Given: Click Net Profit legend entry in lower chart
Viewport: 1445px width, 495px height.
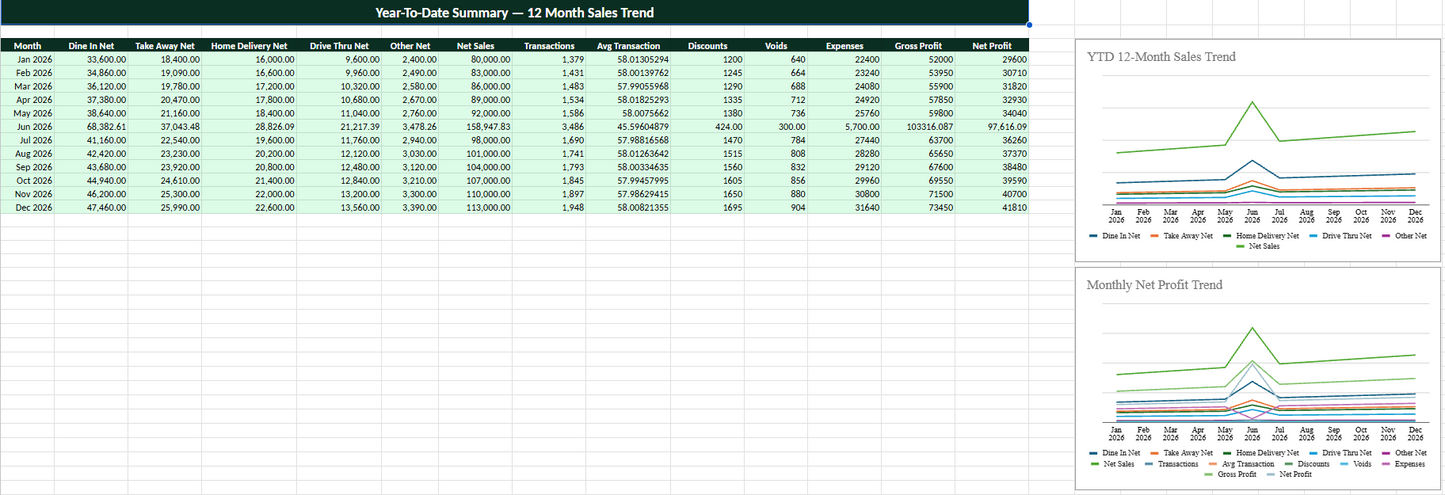Looking at the screenshot, I should tap(1288, 474).
